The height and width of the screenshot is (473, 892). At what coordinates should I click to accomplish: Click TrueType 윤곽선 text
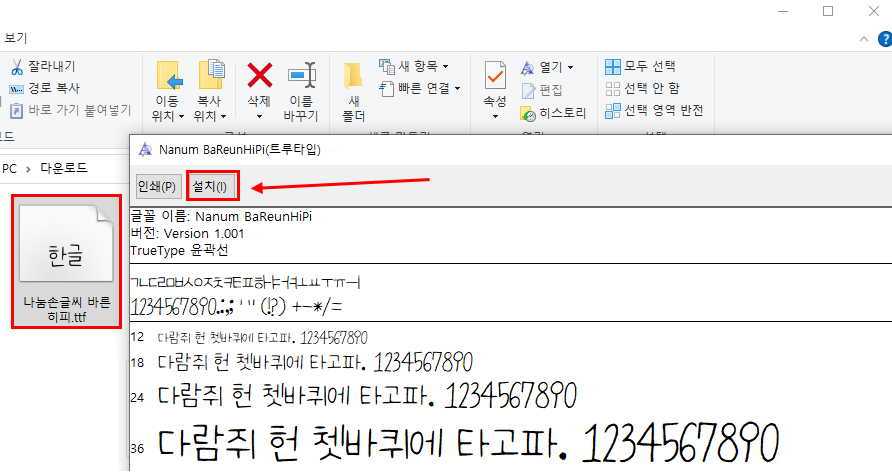click(179, 251)
